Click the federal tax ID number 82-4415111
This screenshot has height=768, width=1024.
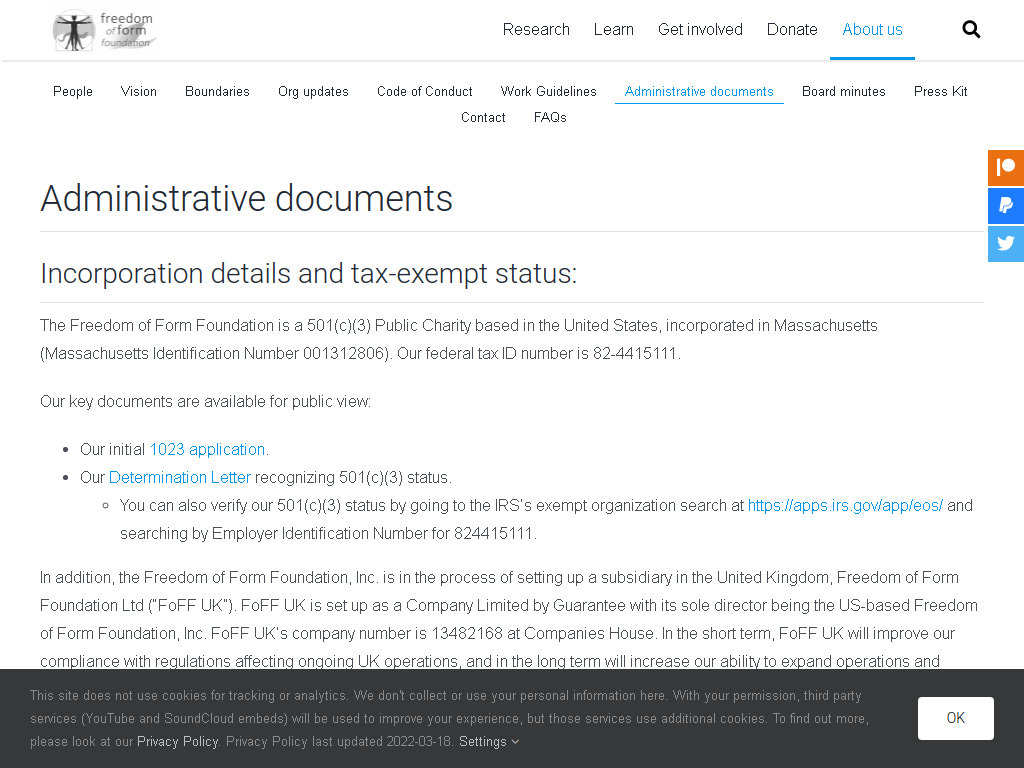click(634, 353)
